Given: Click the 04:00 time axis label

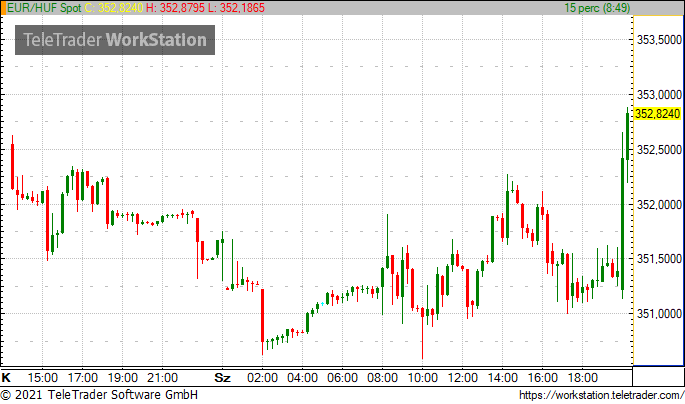Looking at the screenshot, I should pyautogui.click(x=302, y=377).
